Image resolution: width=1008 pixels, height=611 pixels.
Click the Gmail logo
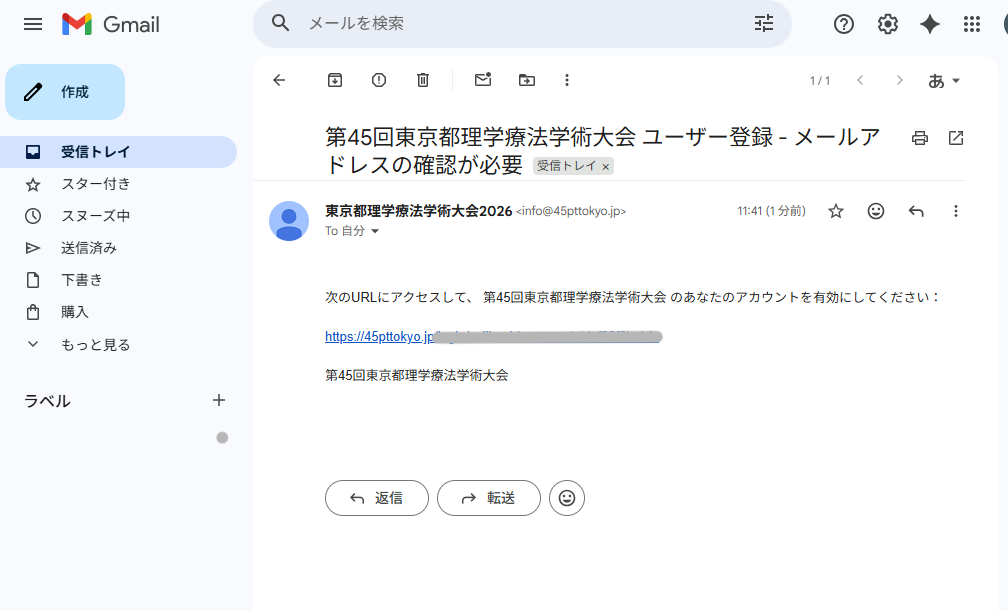(111, 24)
